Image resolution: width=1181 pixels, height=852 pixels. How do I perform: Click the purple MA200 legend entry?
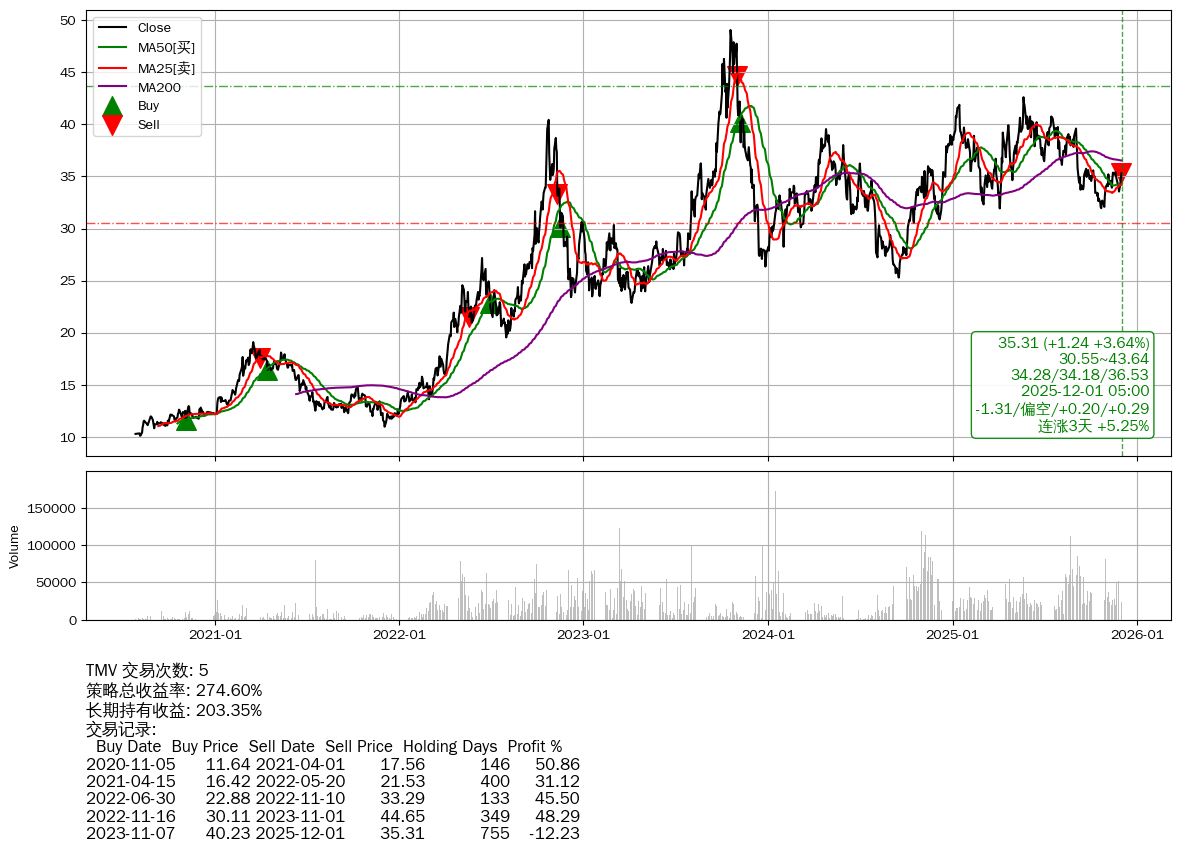point(159,87)
